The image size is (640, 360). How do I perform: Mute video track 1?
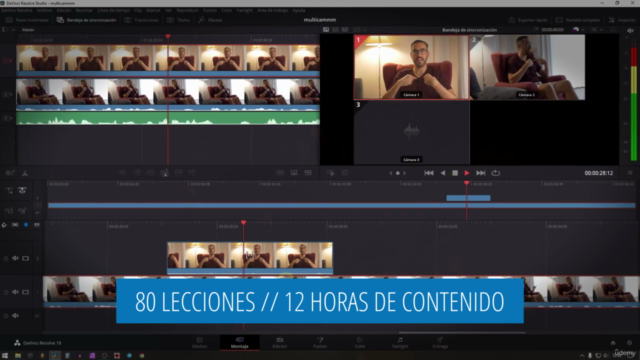point(15,292)
